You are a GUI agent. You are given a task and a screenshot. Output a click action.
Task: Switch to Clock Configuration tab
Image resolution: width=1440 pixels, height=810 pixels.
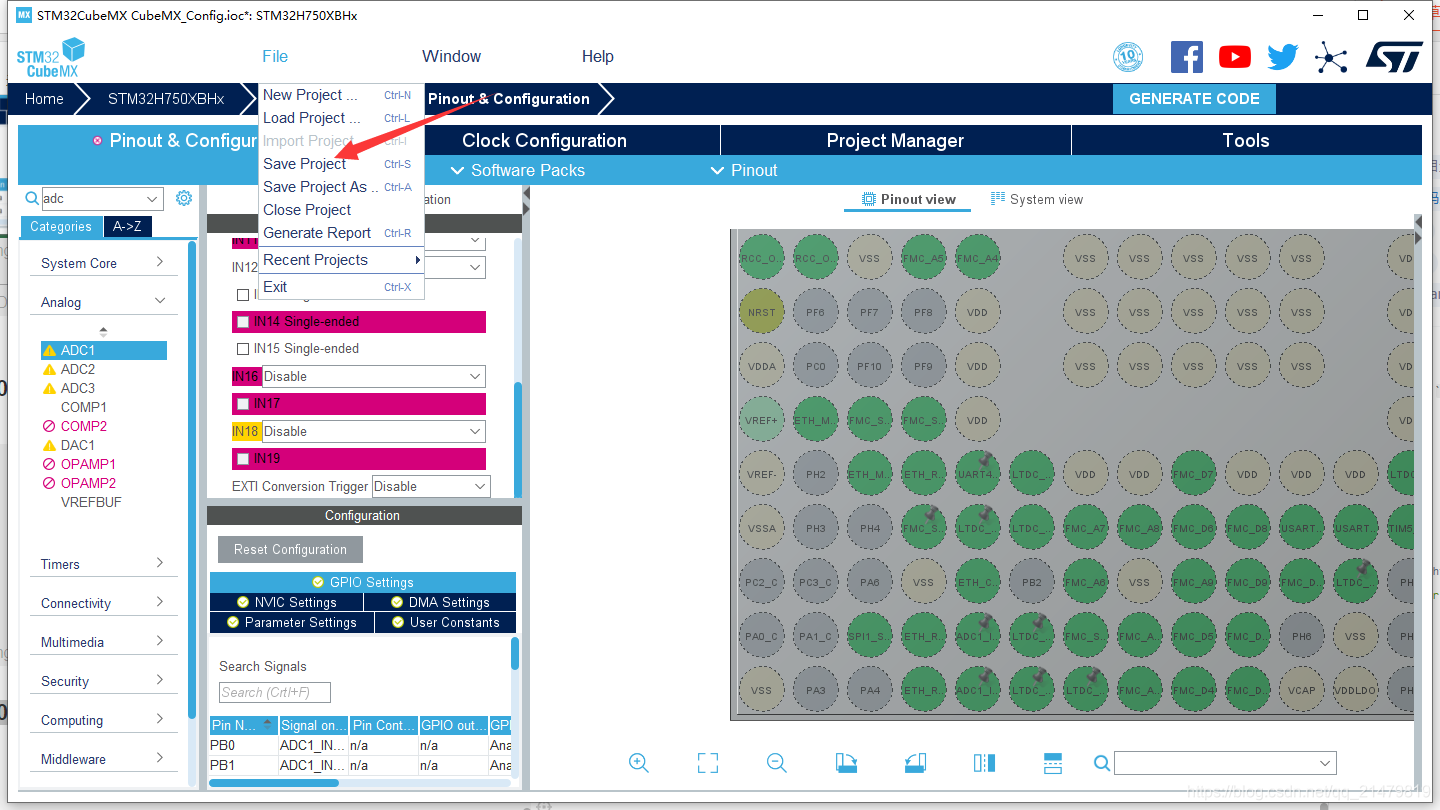544,141
